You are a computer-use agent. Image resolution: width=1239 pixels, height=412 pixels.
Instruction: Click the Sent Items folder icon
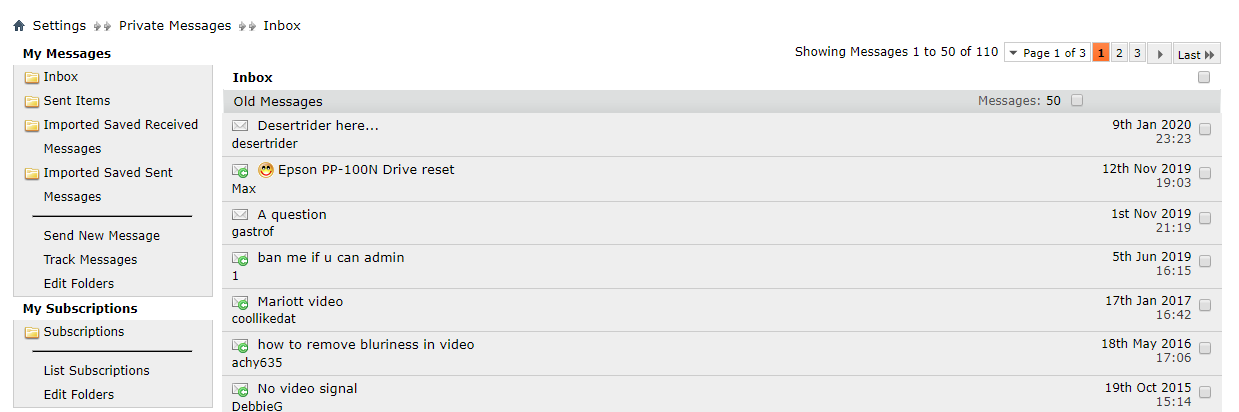pos(32,101)
